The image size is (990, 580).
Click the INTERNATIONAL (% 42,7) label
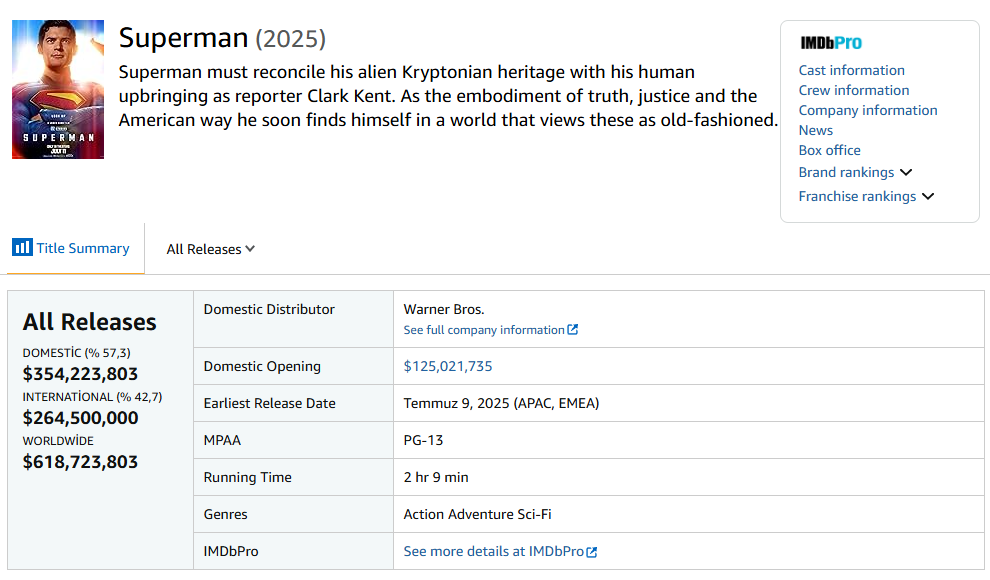[x=92, y=397]
